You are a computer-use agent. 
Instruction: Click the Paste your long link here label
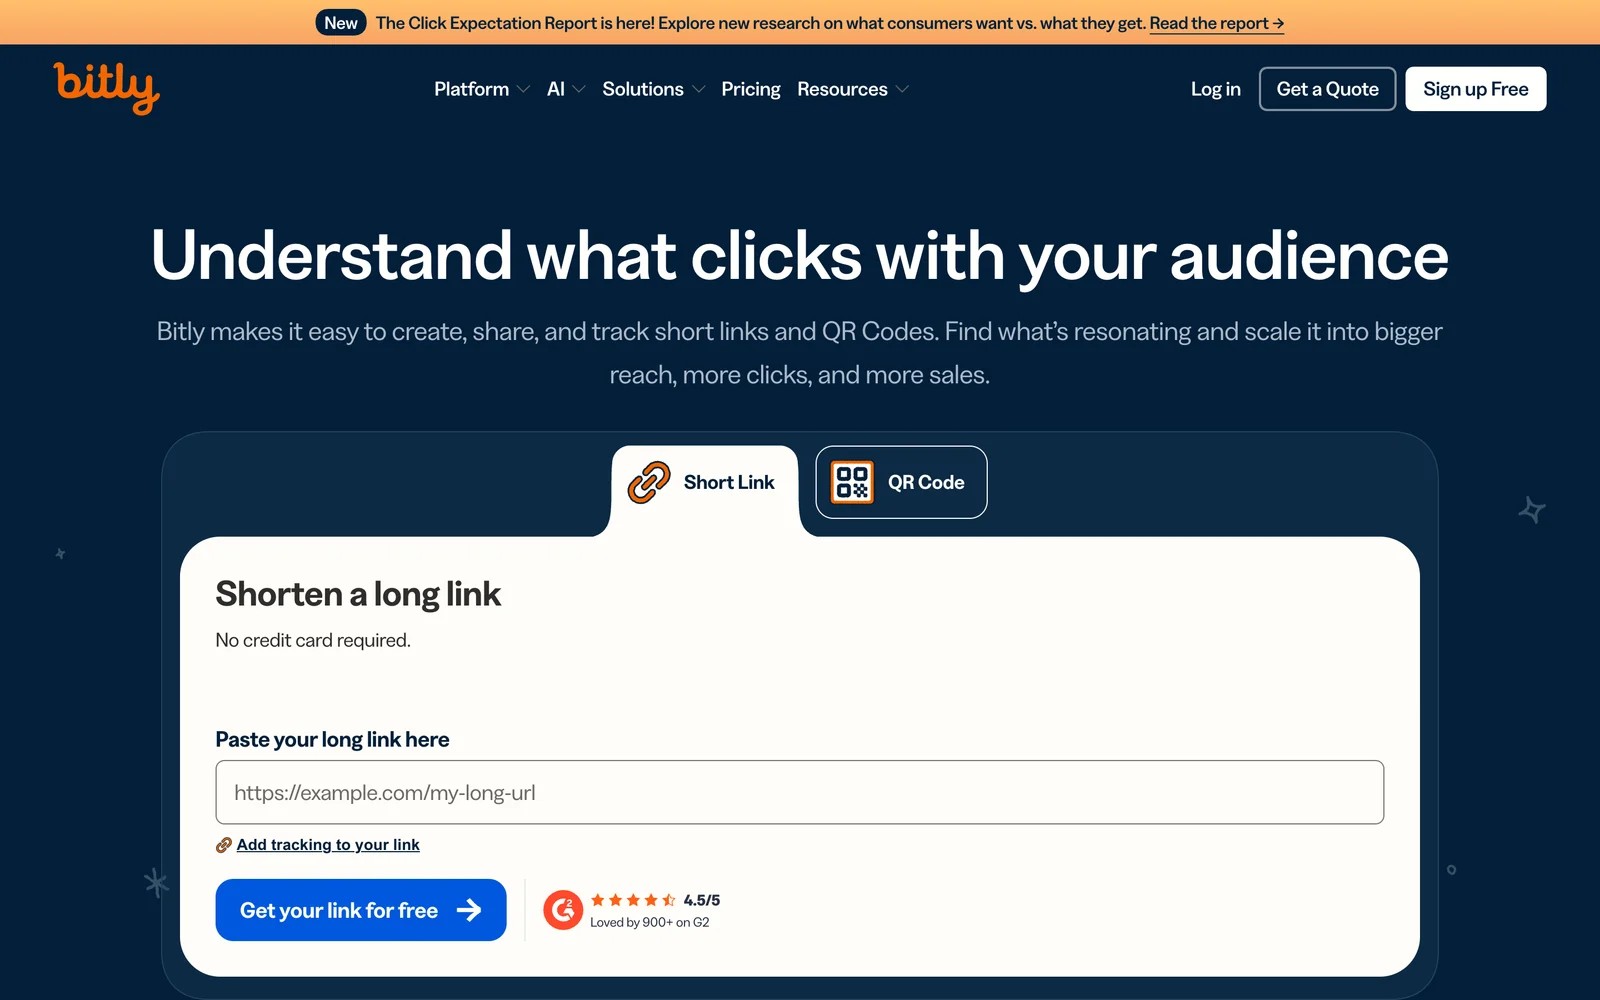tap(333, 739)
